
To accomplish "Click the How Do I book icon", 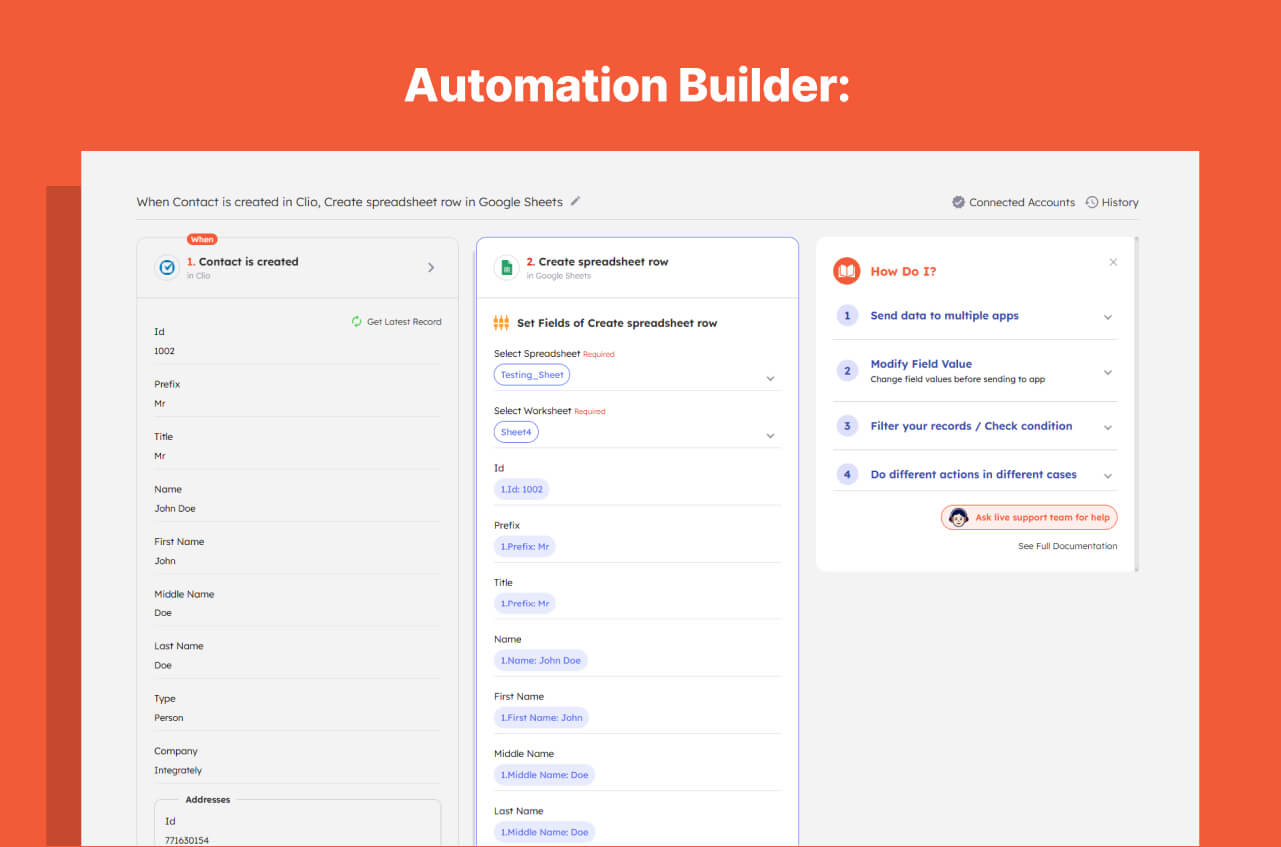I will tap(847, 271).
